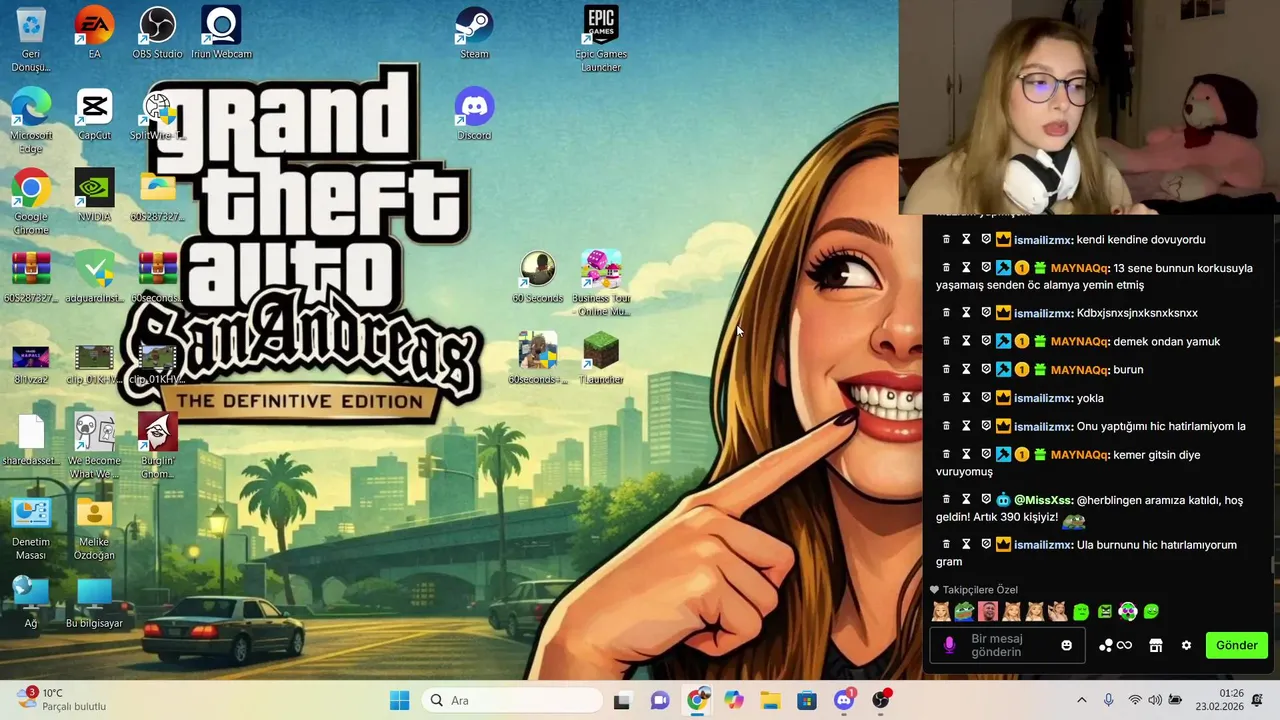
Task: Open the Chrome taskbar icon
Action: 697,700
